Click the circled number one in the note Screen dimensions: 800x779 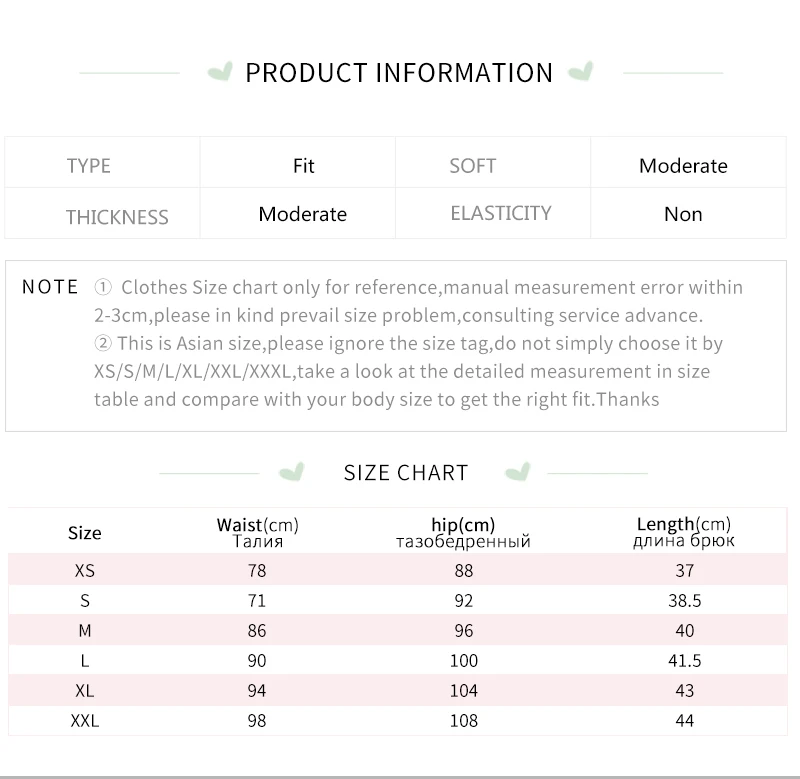(x=103, y=288)
